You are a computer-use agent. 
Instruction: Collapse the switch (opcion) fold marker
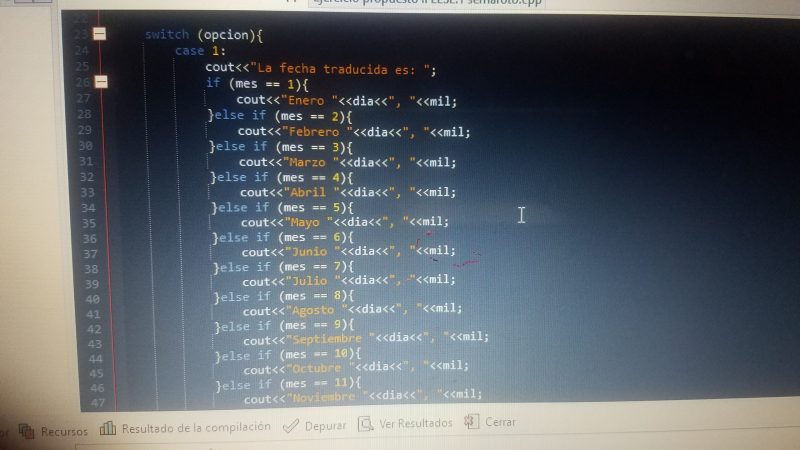pos(99,34)
